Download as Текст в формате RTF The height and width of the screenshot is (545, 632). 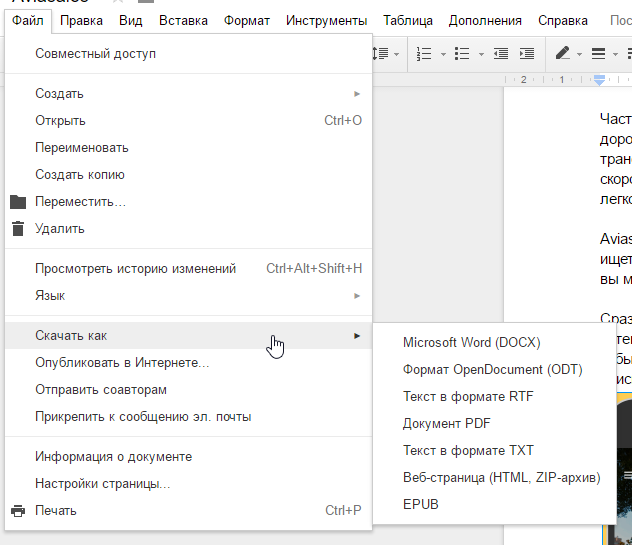click(x=495, y=397)
